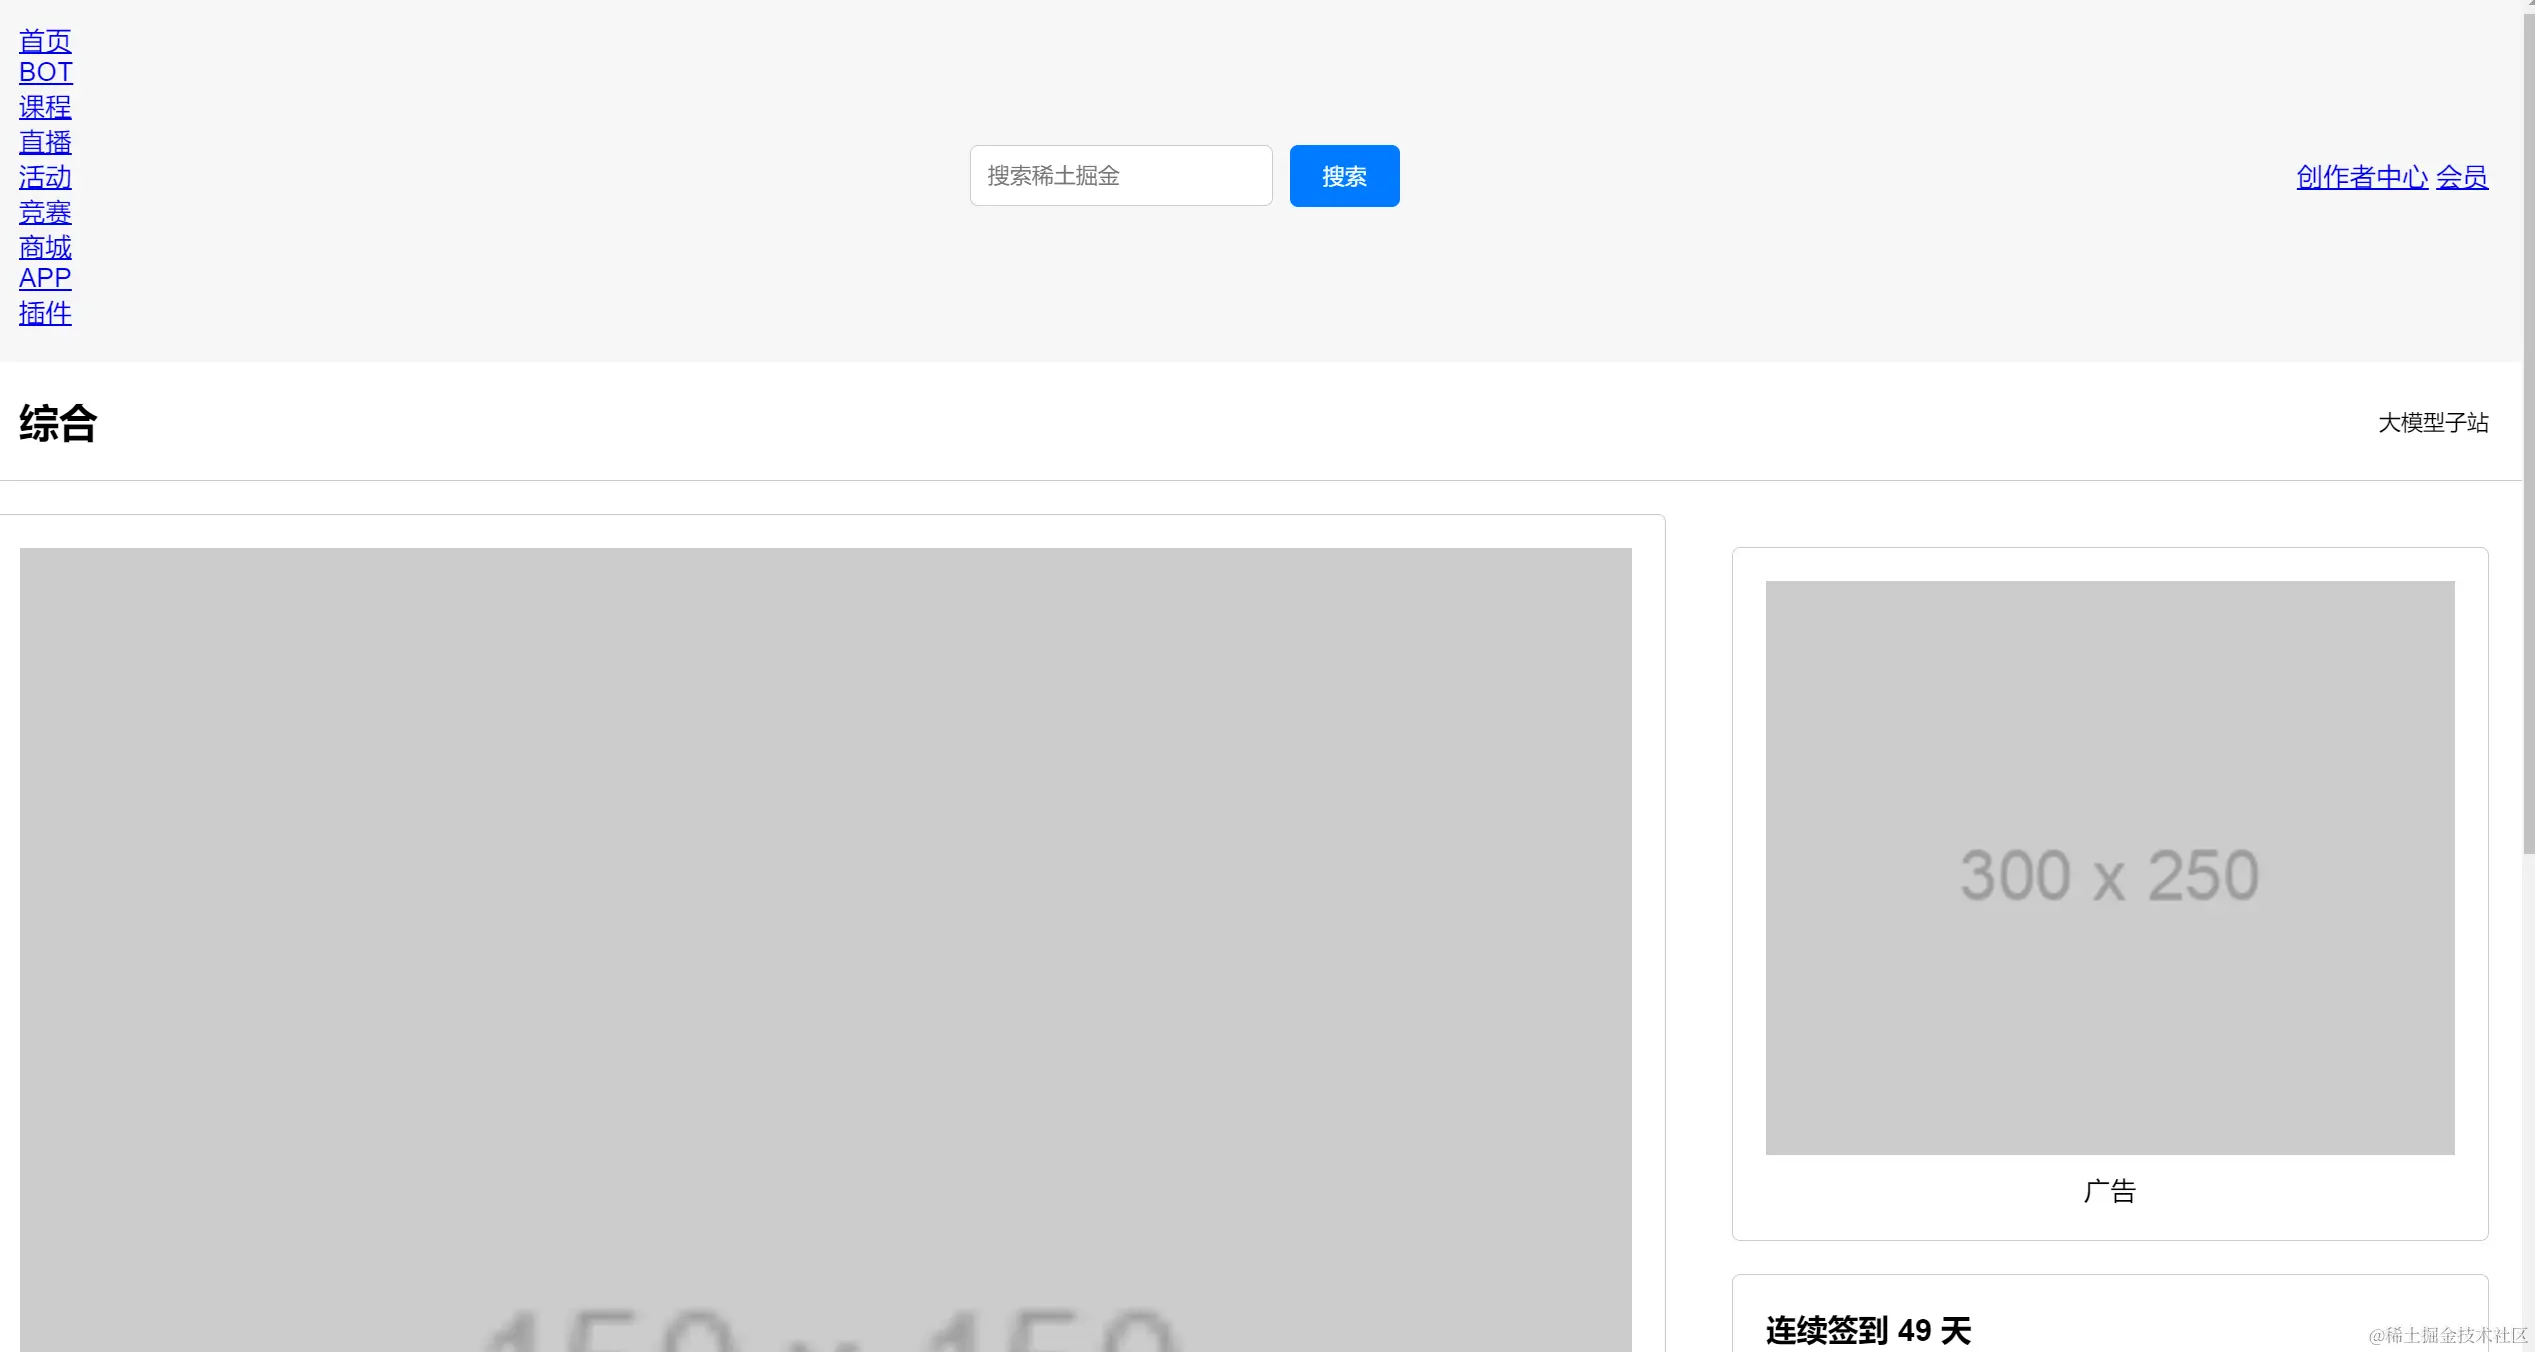The width and height of the screenshot is (2535, 1352).
Task: Open 创作者中心 link
Action: (x=2361, y=177)
